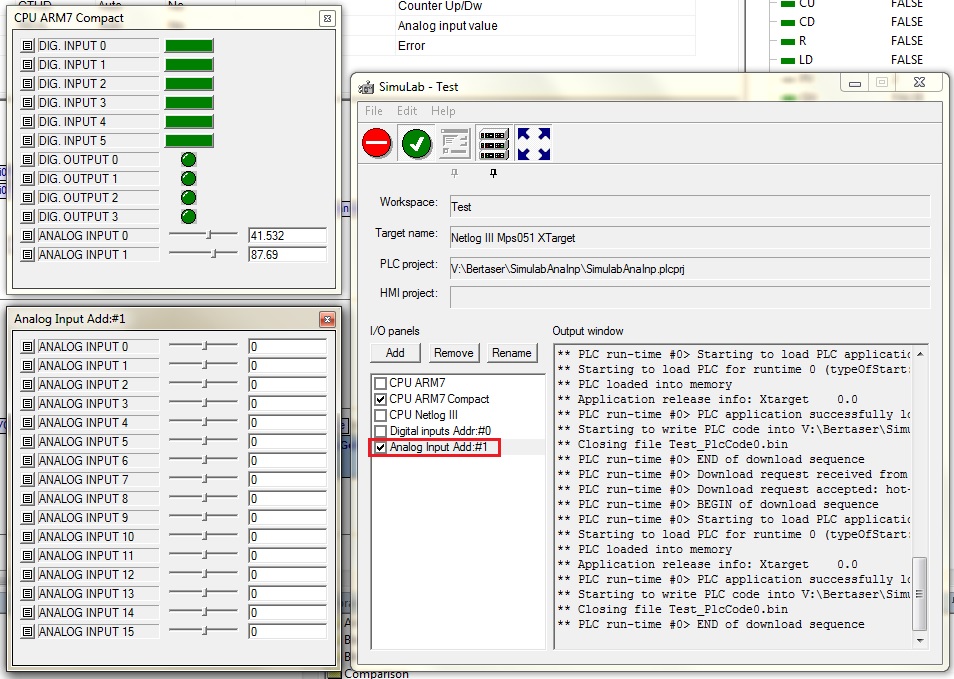
Task: Uncheck the Analog Input Add:#1 checkbox
Action: click(x=380, y=447)
